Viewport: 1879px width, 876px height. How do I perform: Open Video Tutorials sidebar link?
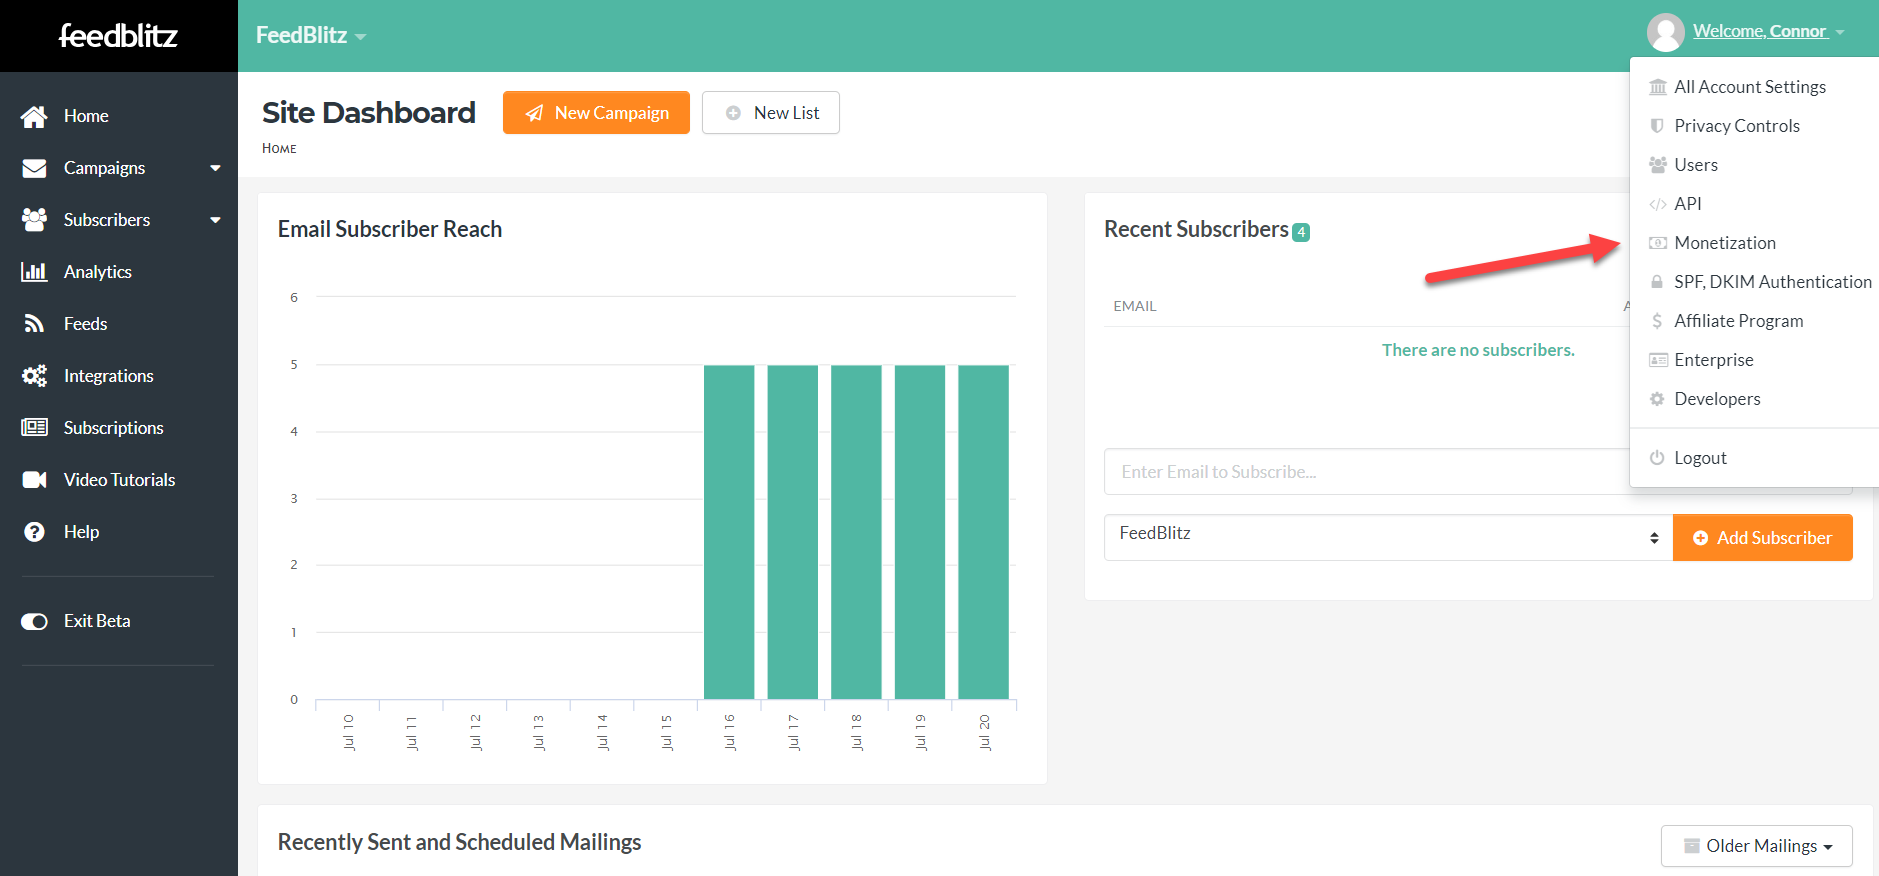pos(118,480)
